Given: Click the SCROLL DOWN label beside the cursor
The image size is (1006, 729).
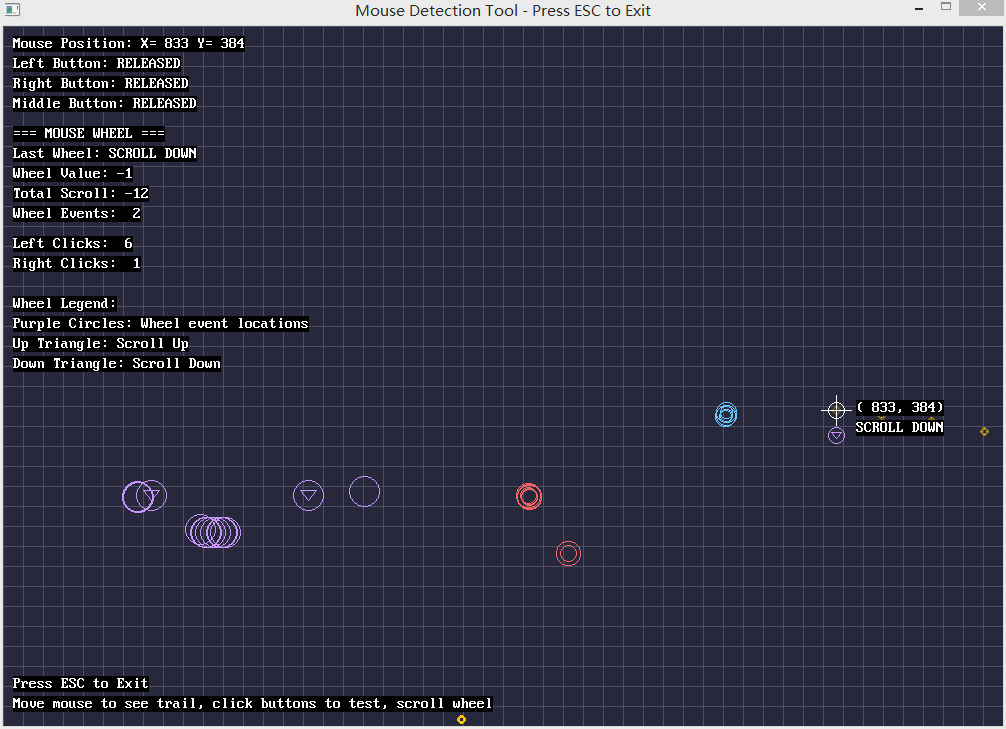Looking at the screenshot, I should click(899, 428).
